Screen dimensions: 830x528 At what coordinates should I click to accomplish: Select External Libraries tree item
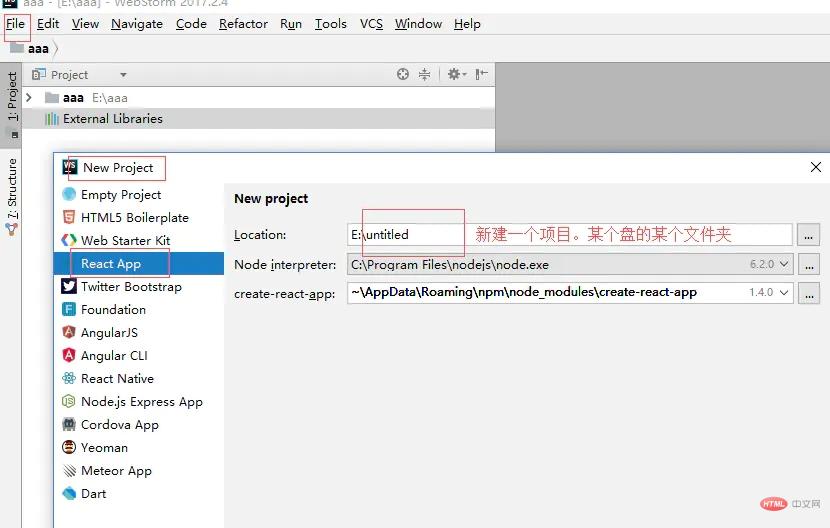point(258,119)
